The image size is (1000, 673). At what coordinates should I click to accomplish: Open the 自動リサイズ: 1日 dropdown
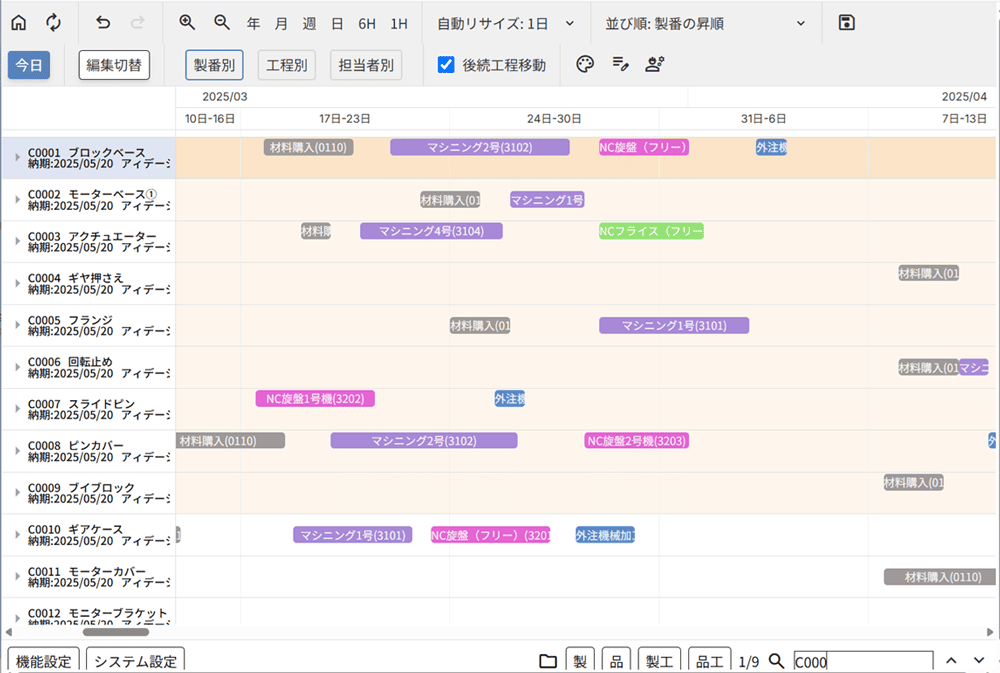pyautogui.click(x=506, y=22)
